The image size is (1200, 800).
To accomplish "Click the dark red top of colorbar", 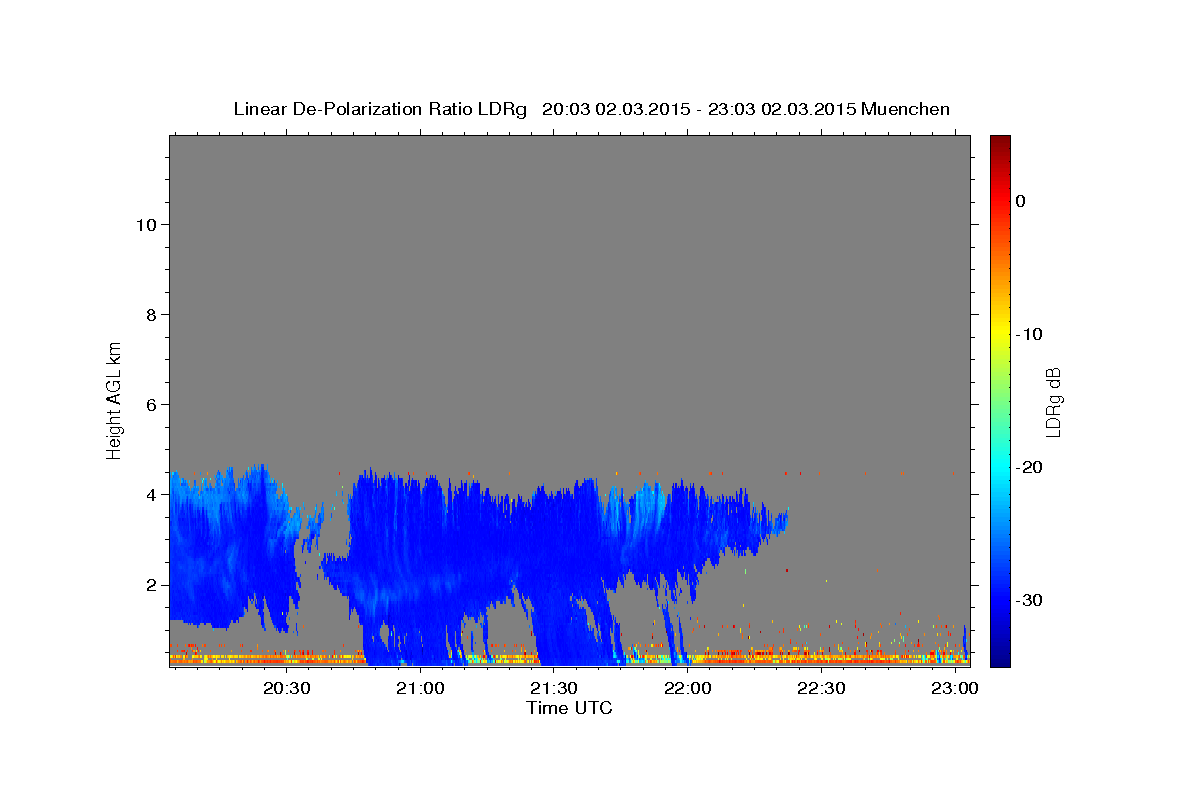I will coord(1000,142).
